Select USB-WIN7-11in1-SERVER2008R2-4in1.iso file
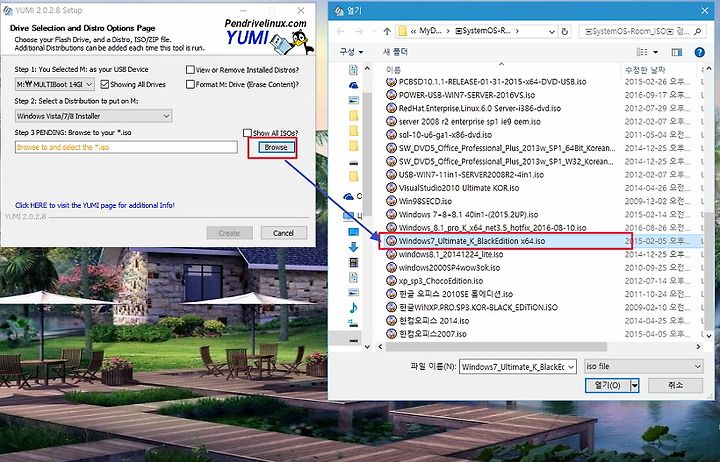Image resolution: width=720 pixels, height=462 pixels. click(x=471, y=175)
